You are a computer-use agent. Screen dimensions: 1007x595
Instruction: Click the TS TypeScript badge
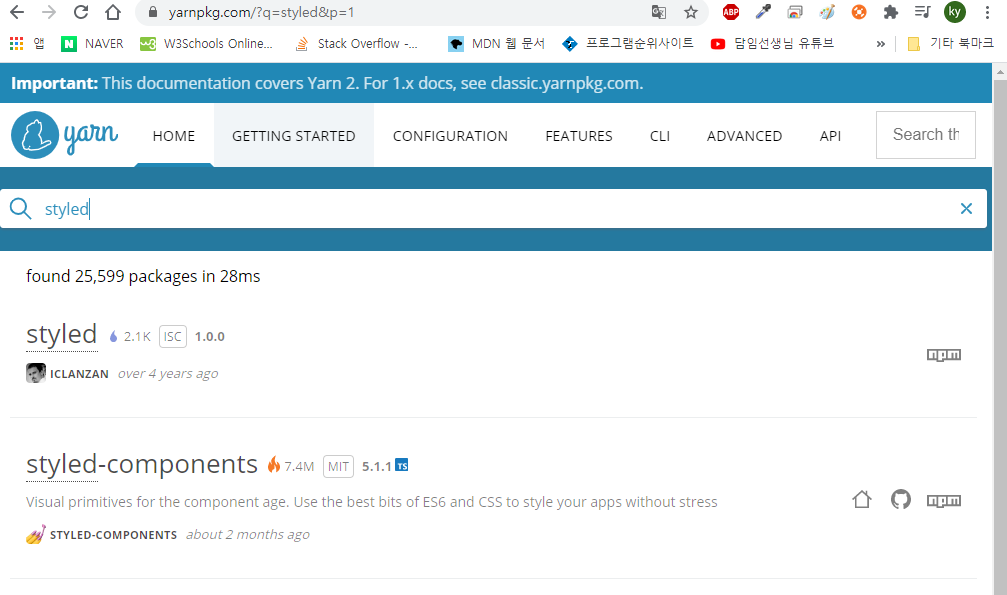pos(401,465)
